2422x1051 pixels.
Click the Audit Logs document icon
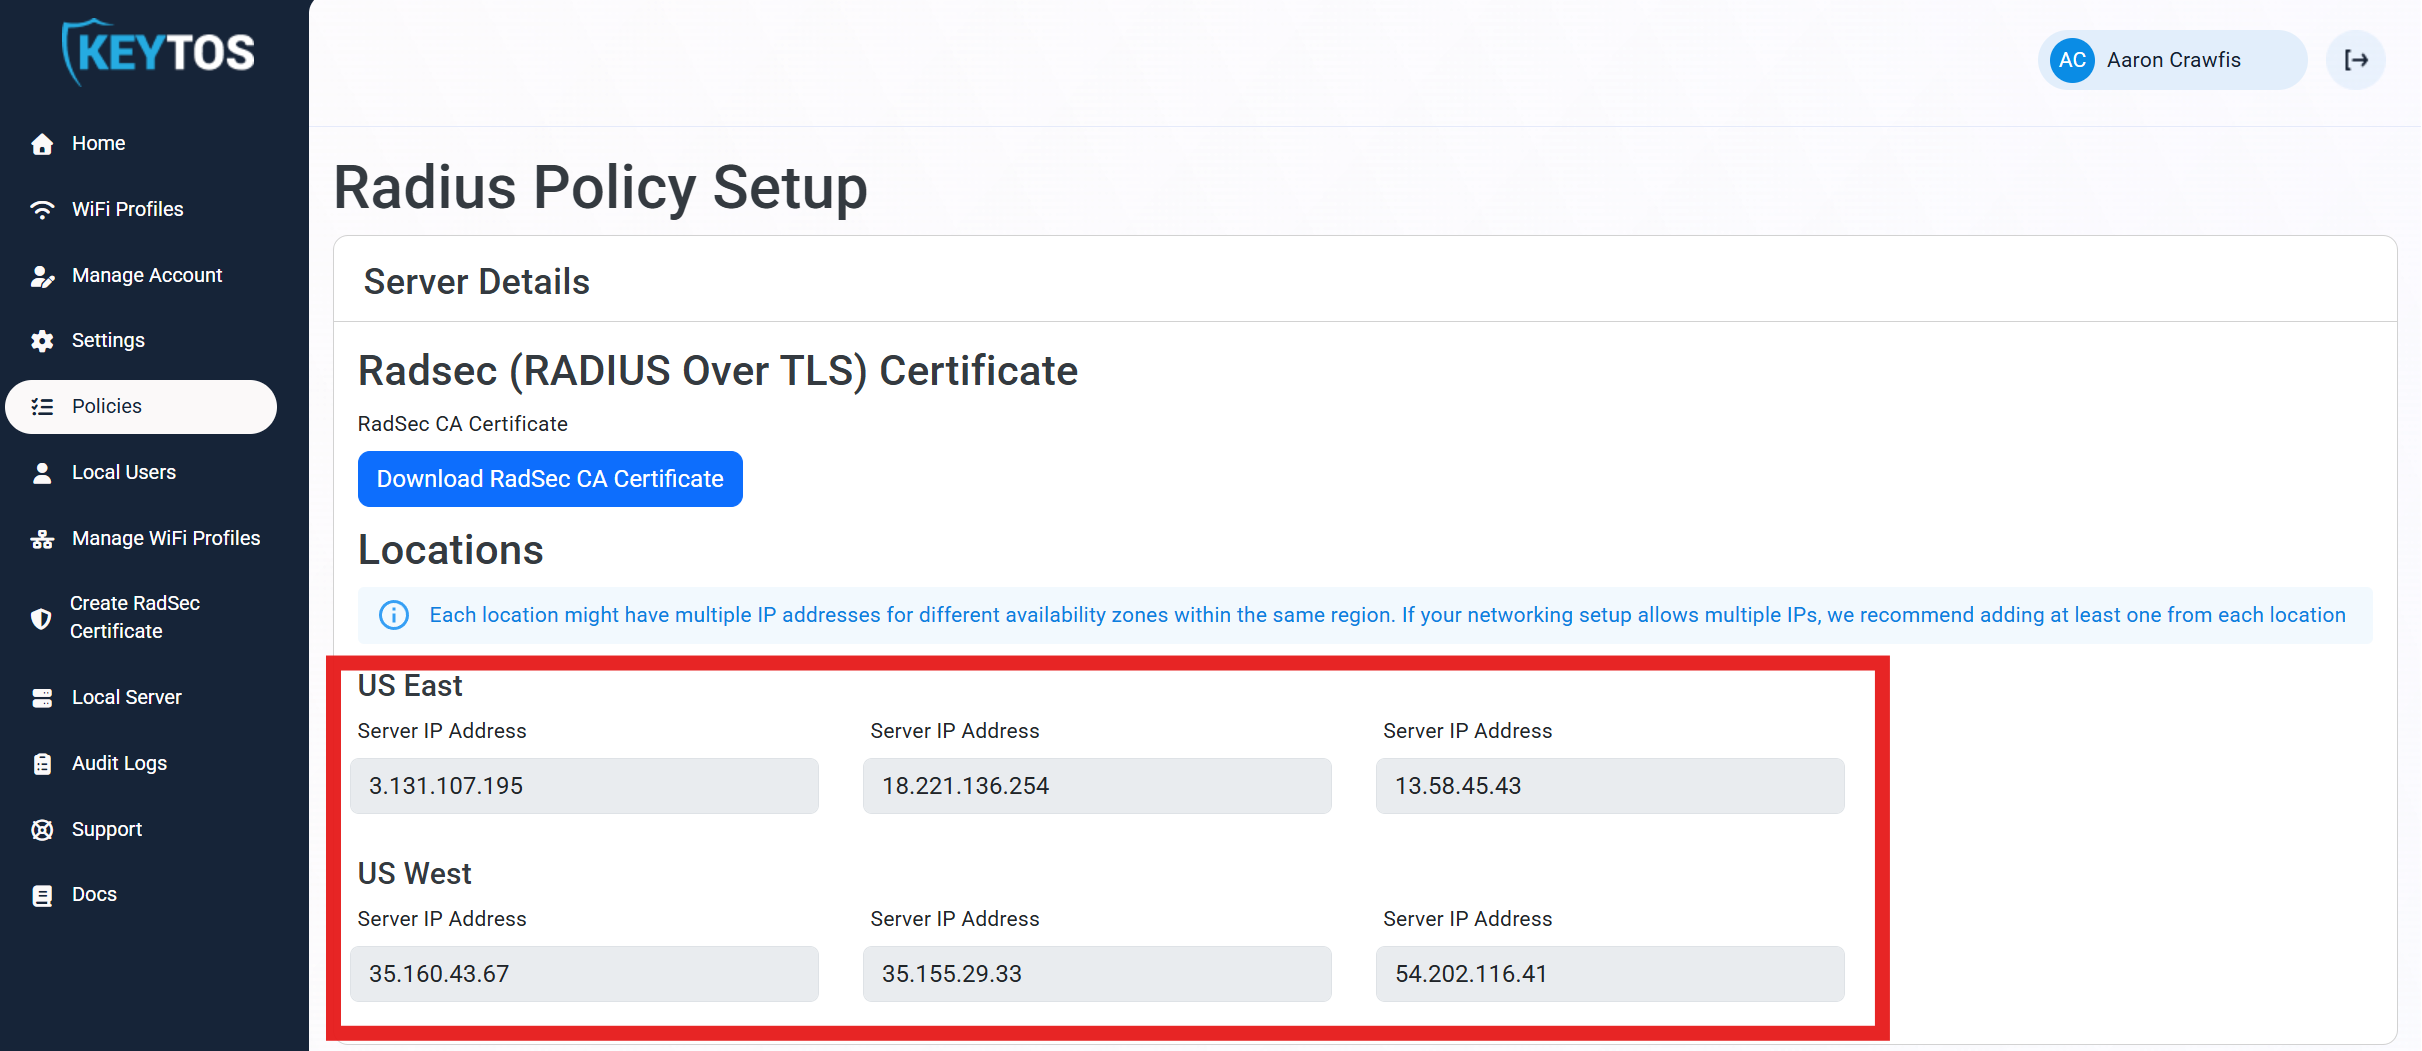pyautogui.click(x=43, y=763)
